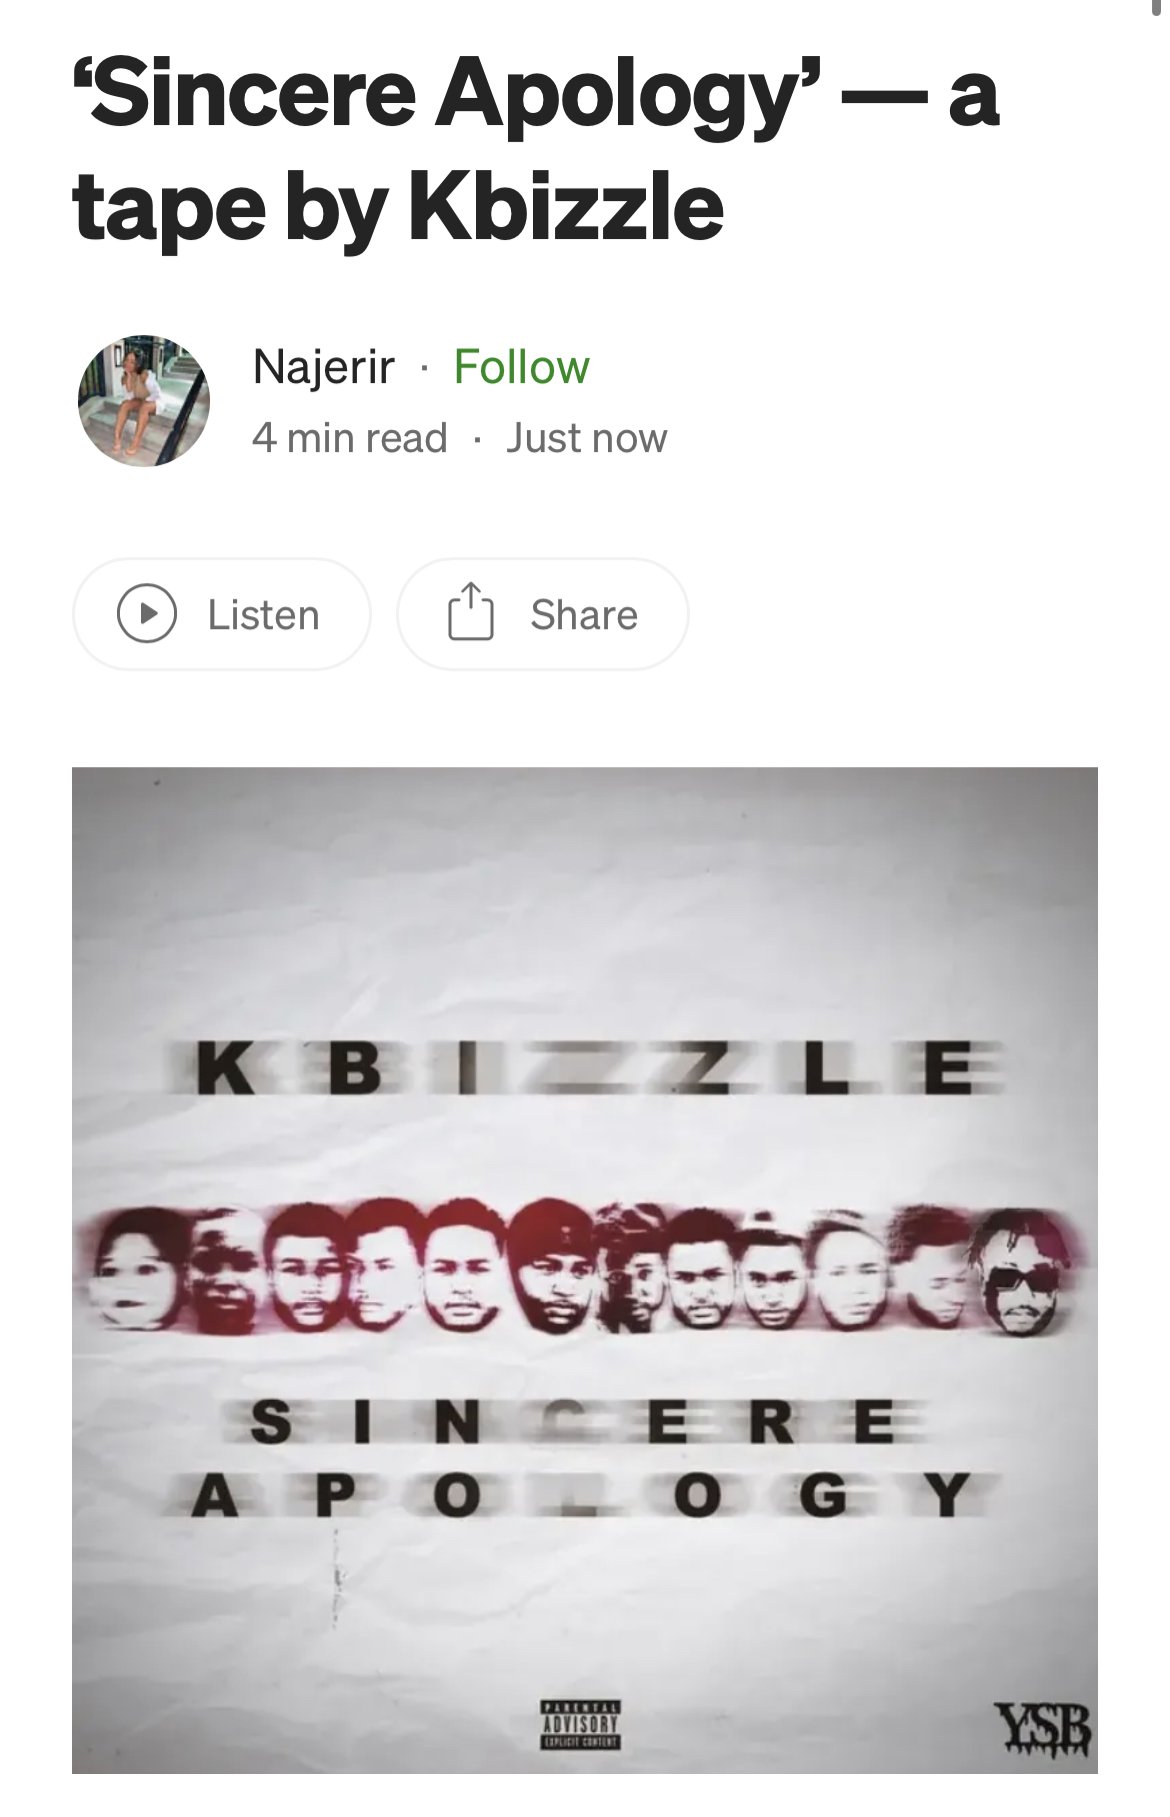Click the KBIZZLE text on the cover
1170x1817 pixels.
585,1068
